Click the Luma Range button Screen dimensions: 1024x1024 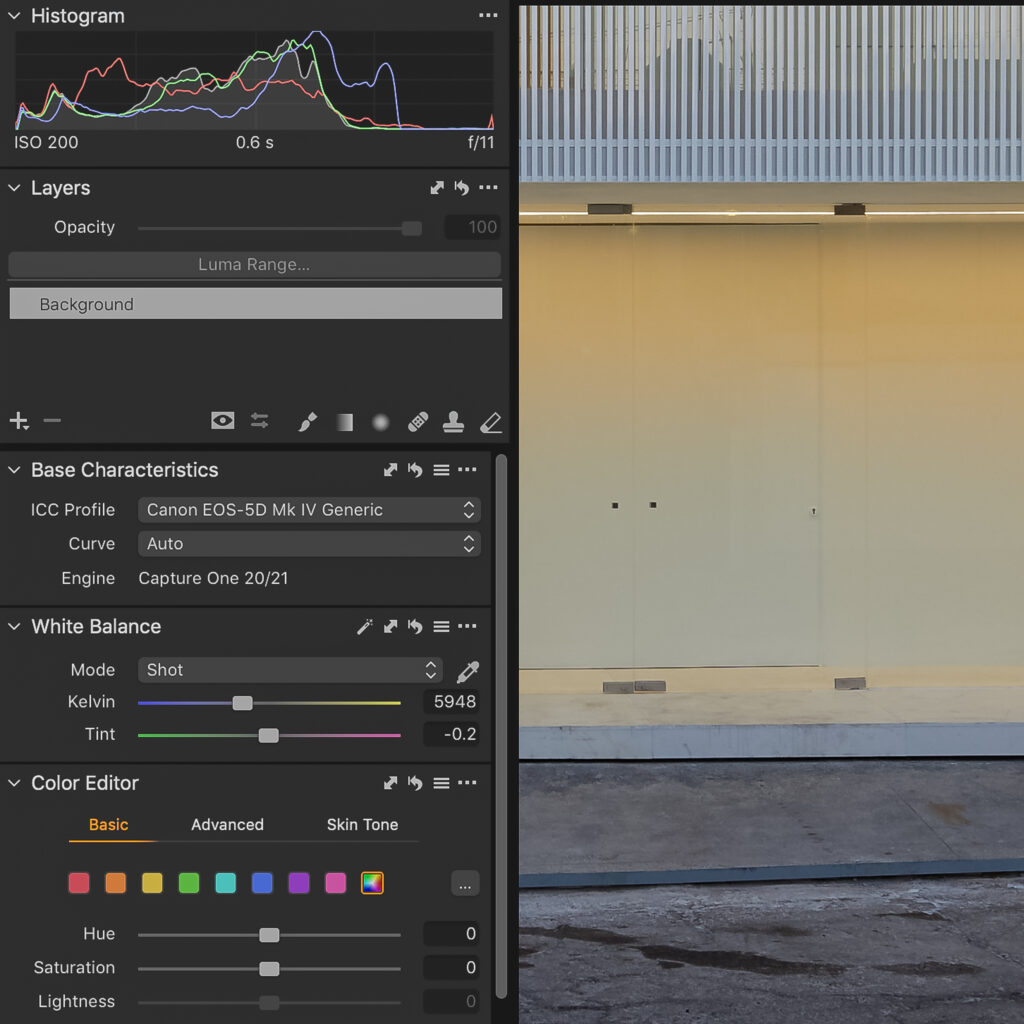(254, 265)
